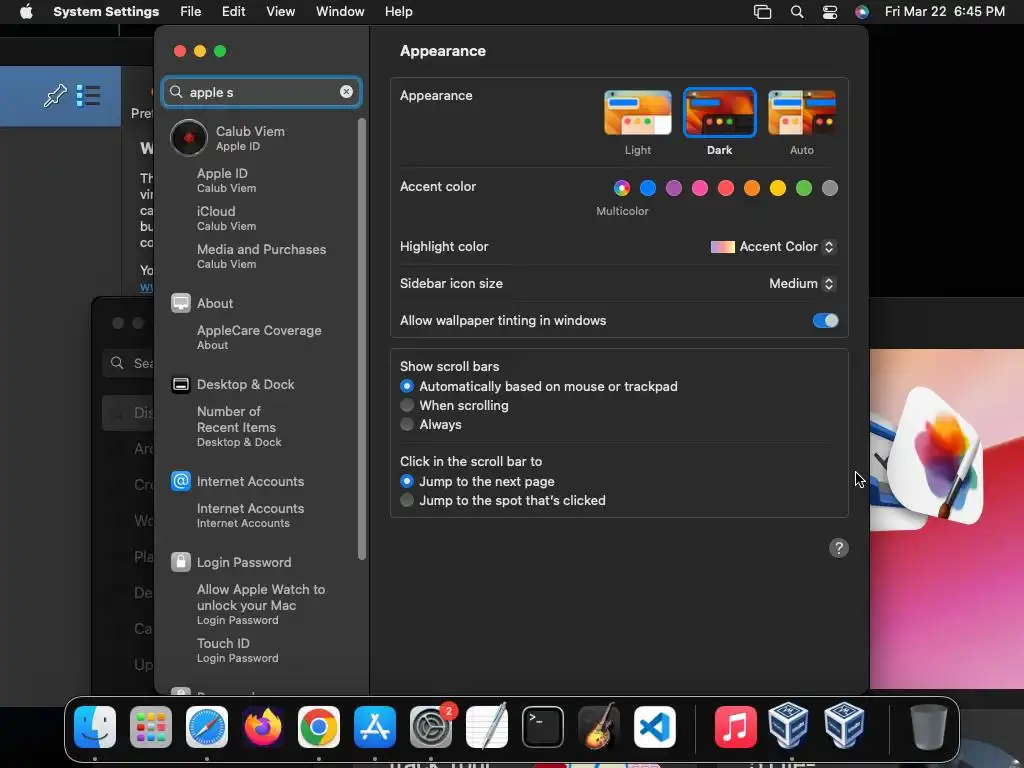
Task: Click System Settings icon in Dock
Action: click(x=431, y=727)
